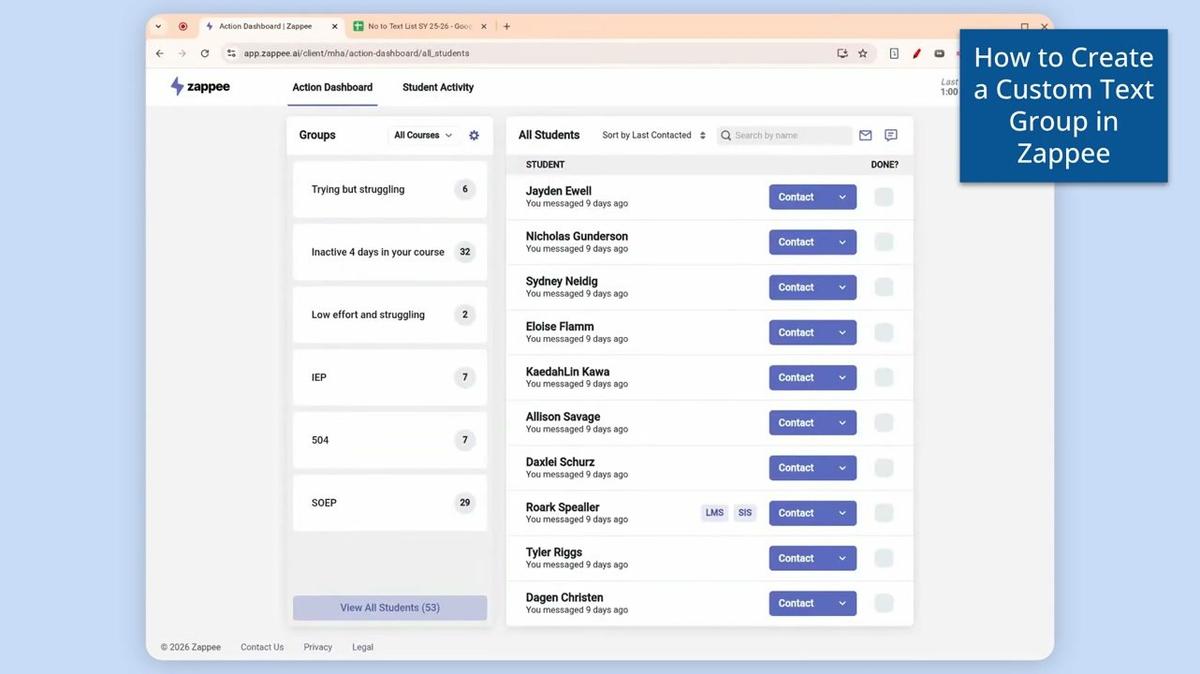The image size is (1200, 674).
Task: Switch to the Student Activity tab
Action: click(x=438, y=87)
